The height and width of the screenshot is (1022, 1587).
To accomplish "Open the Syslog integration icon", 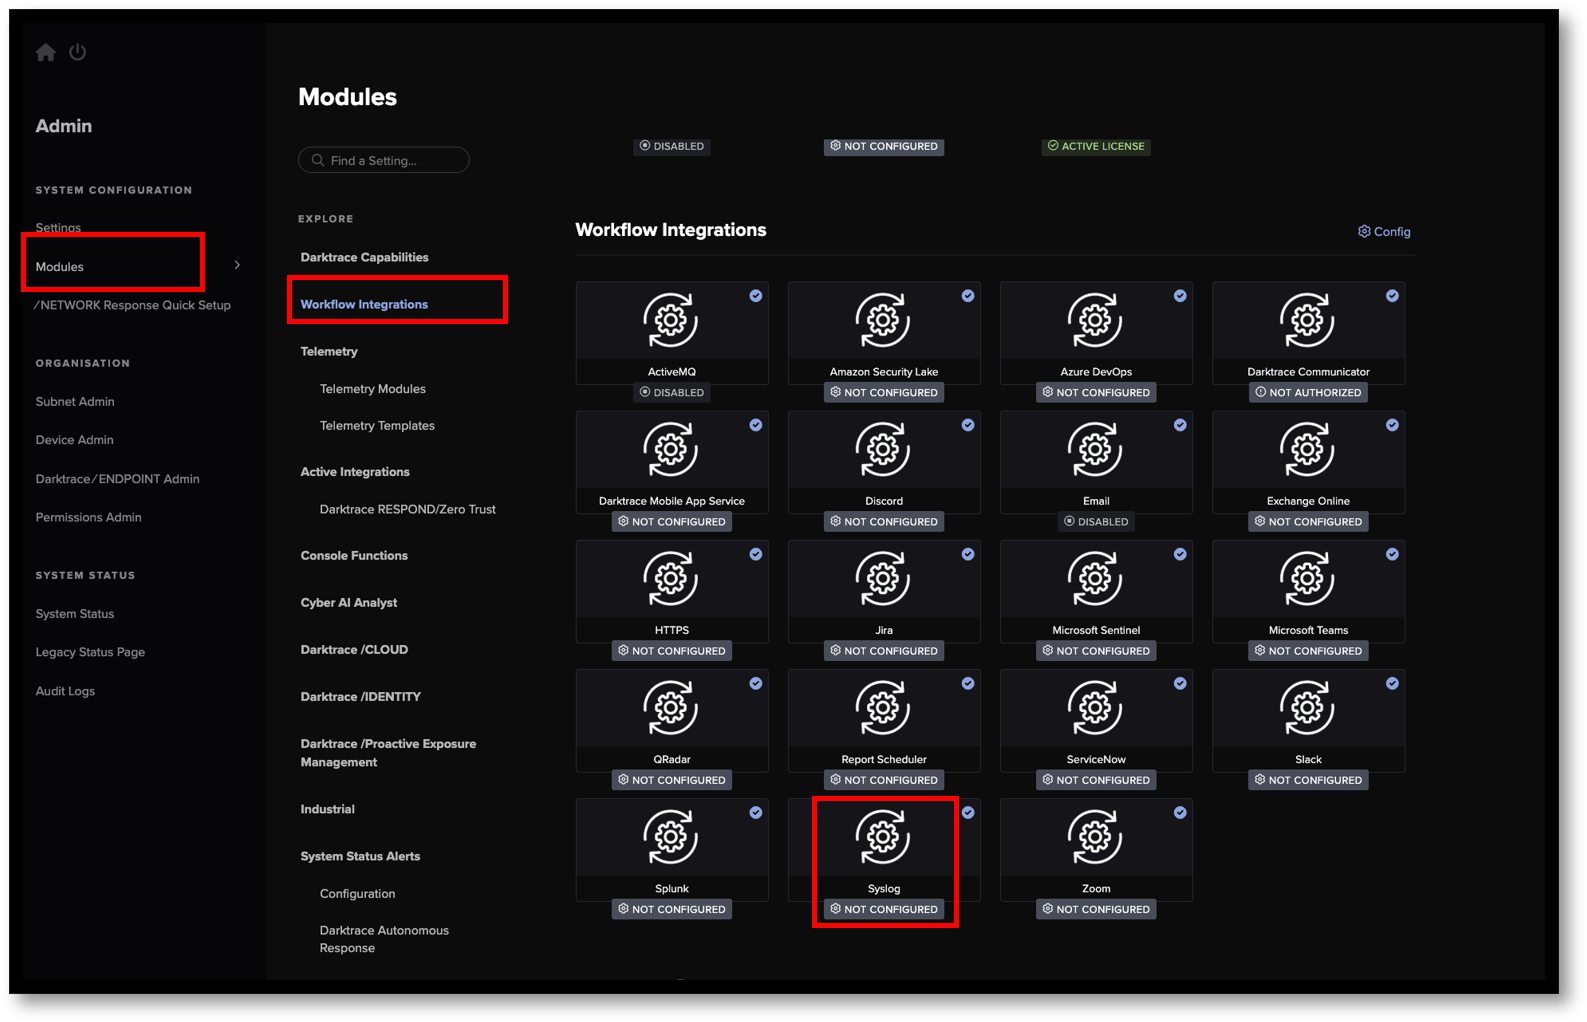I will (x=883, y=836).
